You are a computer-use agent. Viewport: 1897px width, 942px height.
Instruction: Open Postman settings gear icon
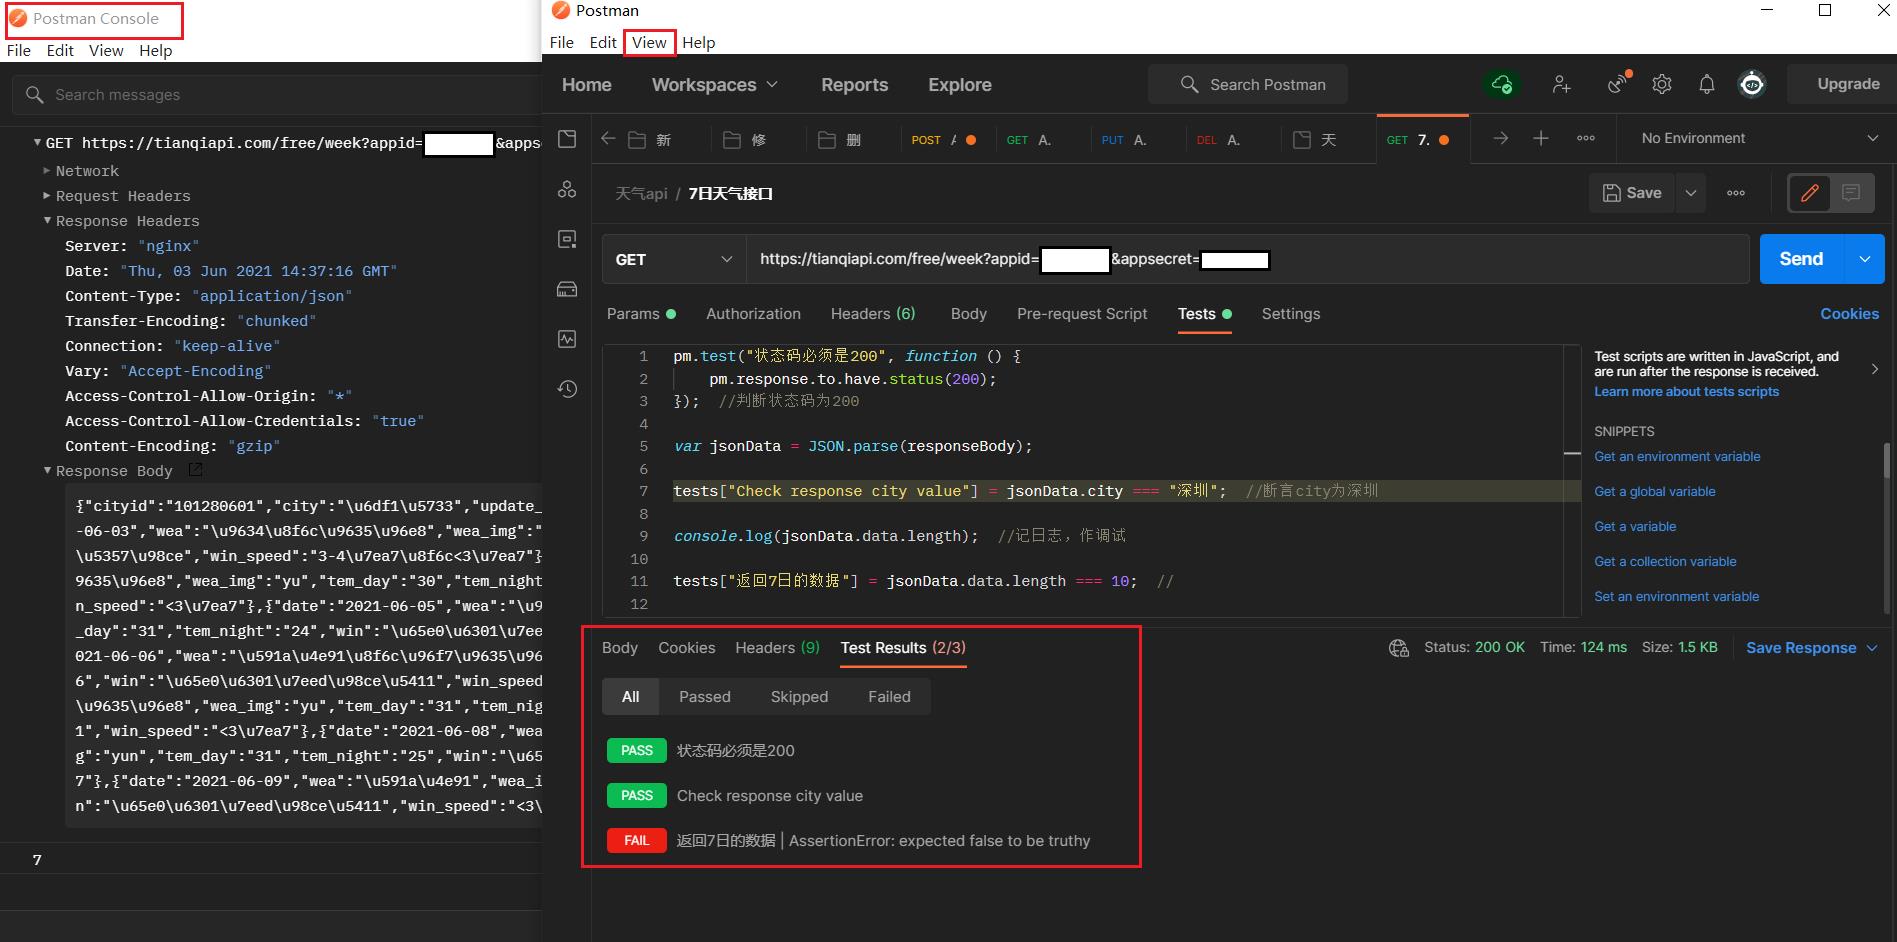pos(1662,84)
